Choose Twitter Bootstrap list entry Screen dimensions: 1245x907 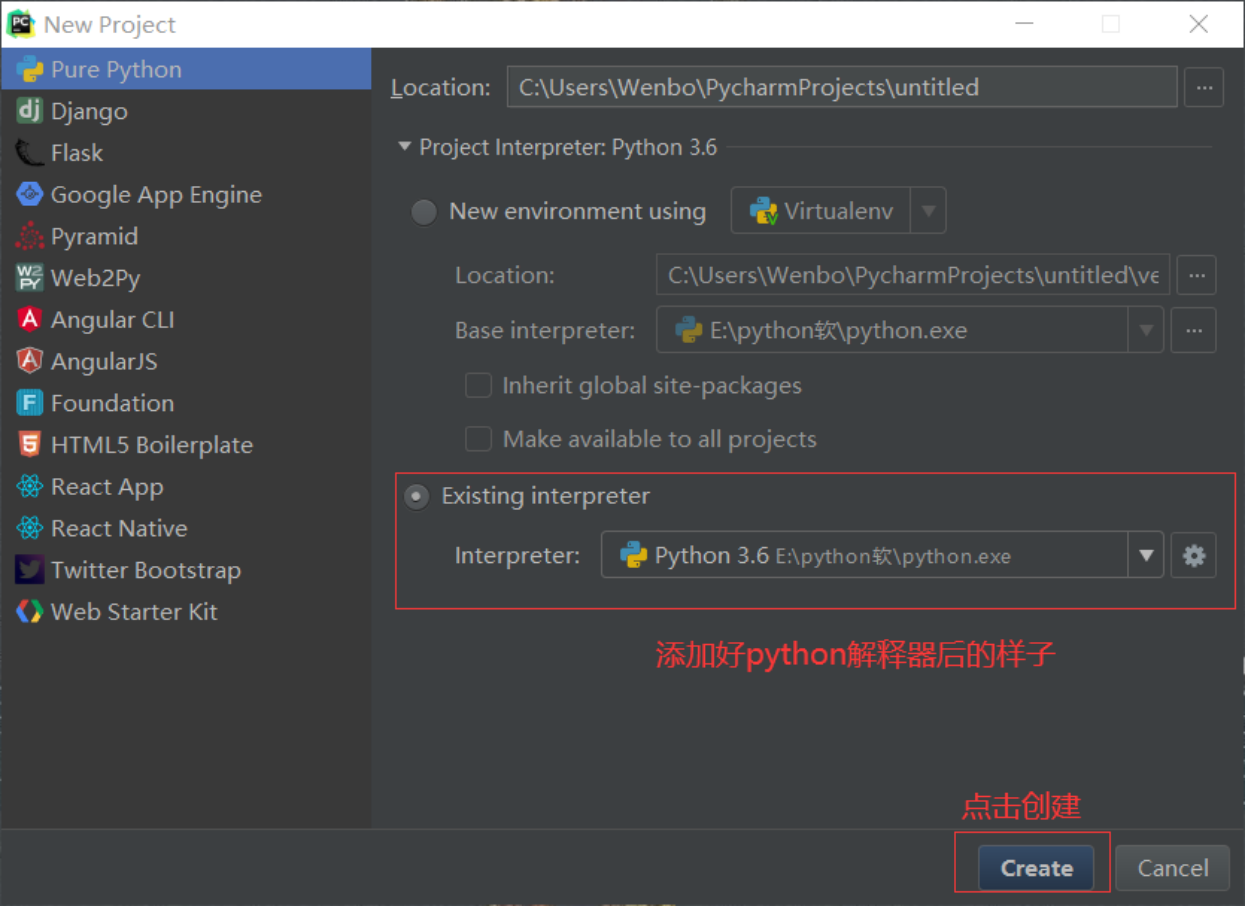pyautogui.click(x=186, y=570)
